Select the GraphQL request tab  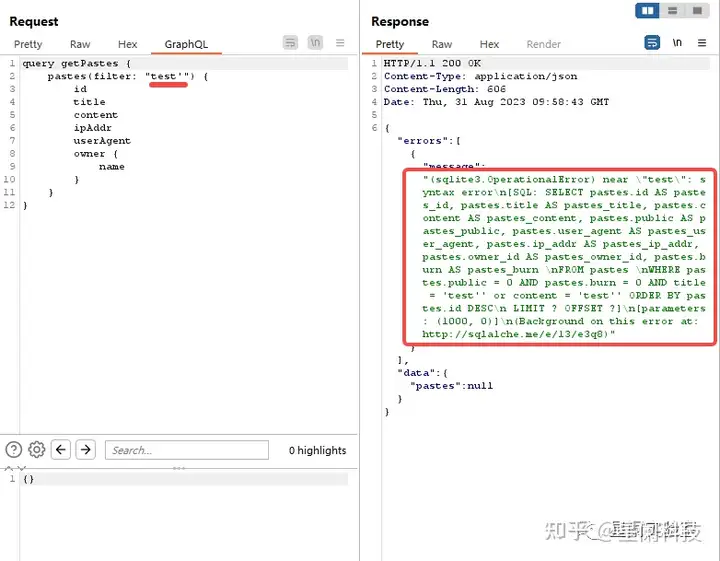click(186, 44)
